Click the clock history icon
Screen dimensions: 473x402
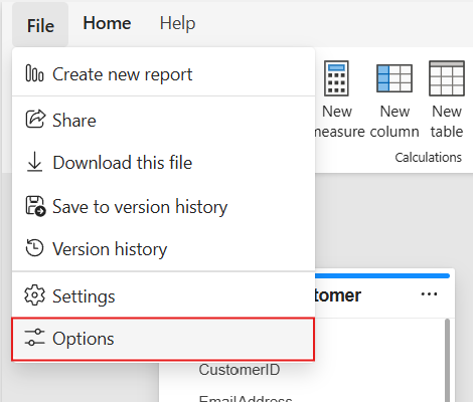tap(34, 248)
